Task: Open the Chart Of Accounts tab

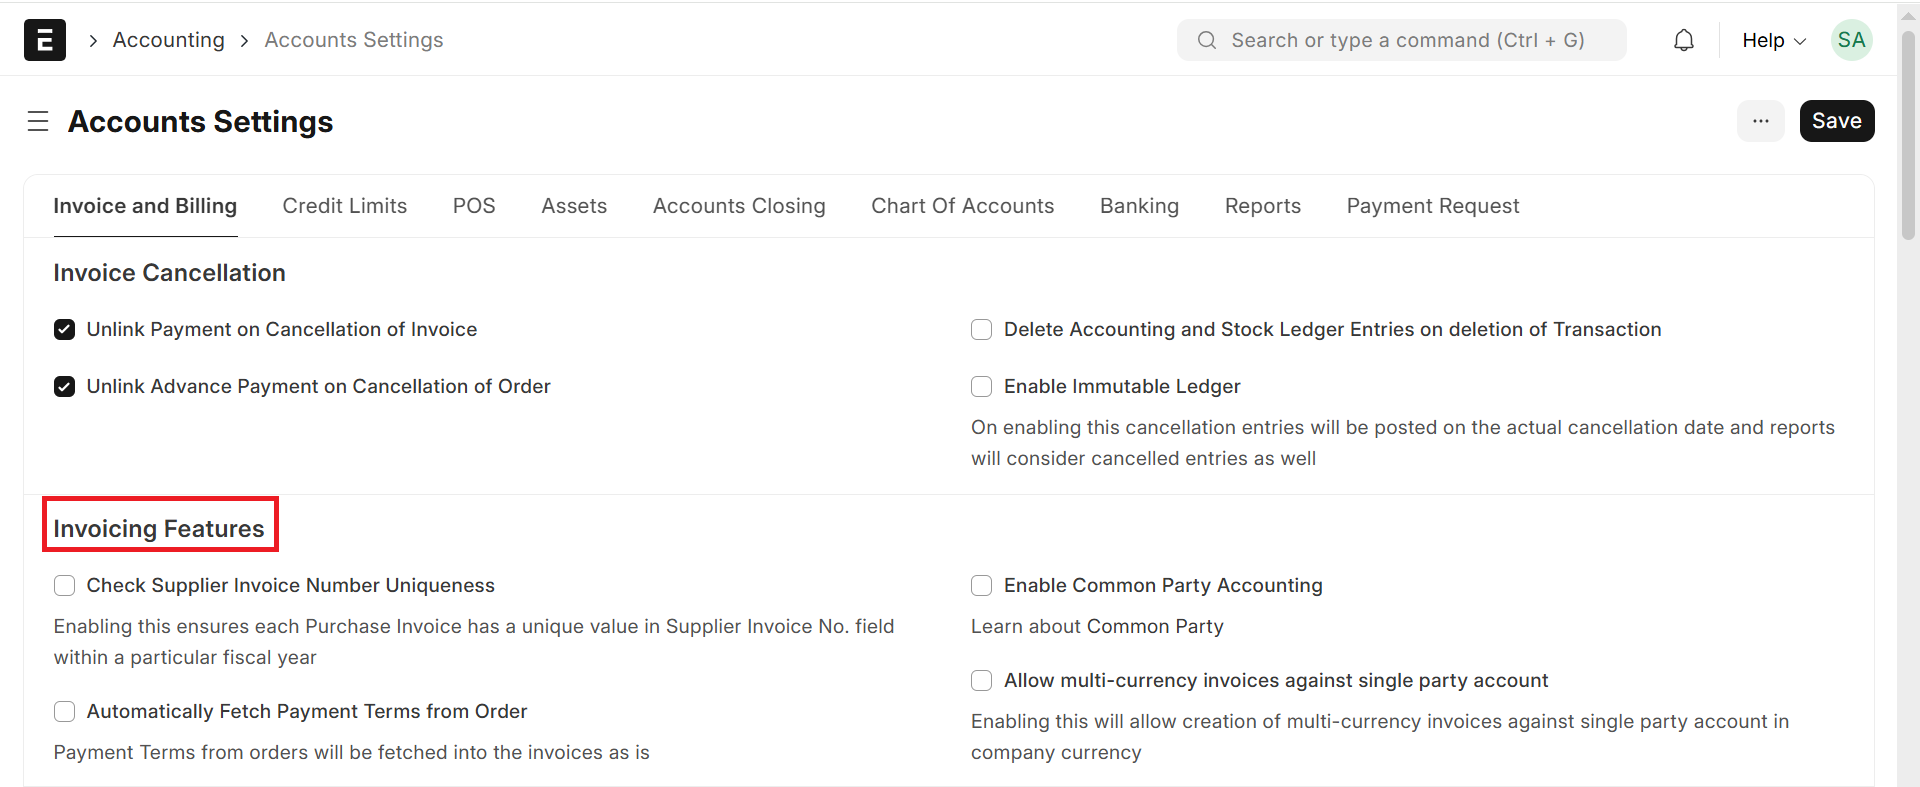Action: 962,206
